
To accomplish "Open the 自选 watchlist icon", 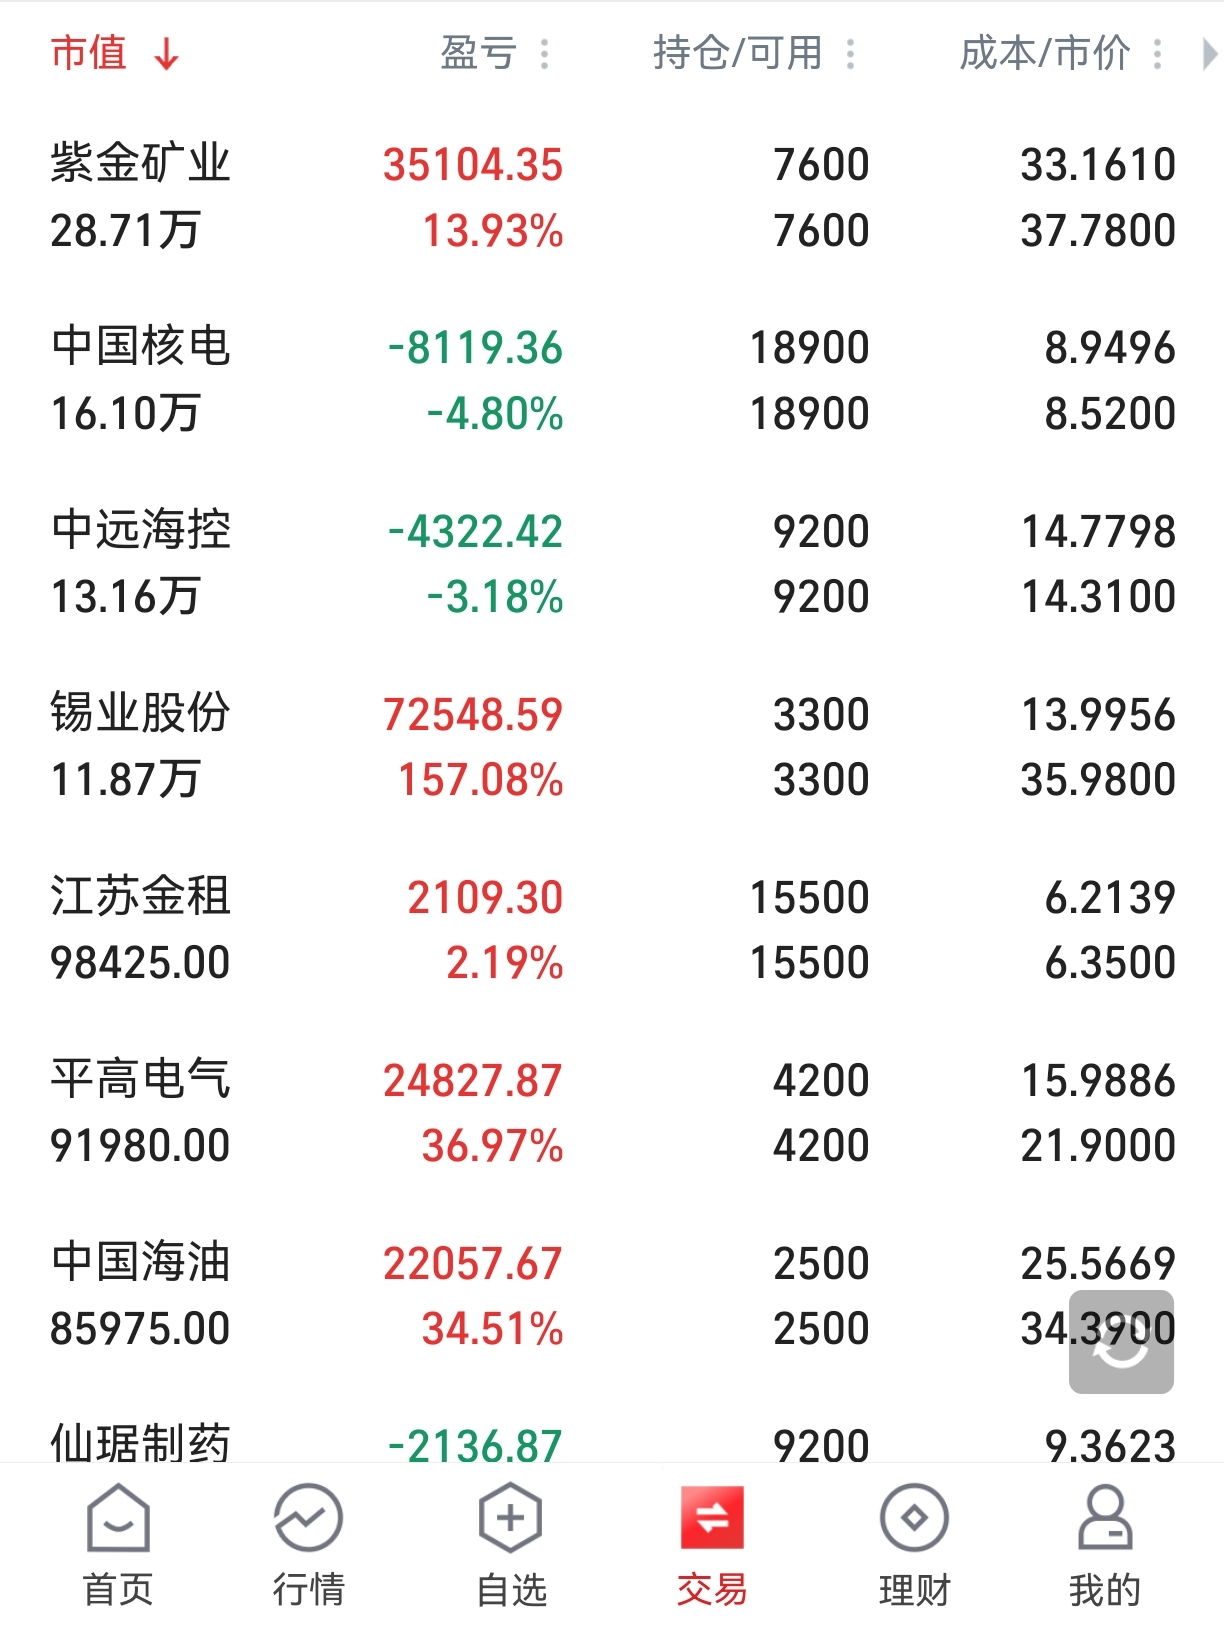I will (510, 1518).
